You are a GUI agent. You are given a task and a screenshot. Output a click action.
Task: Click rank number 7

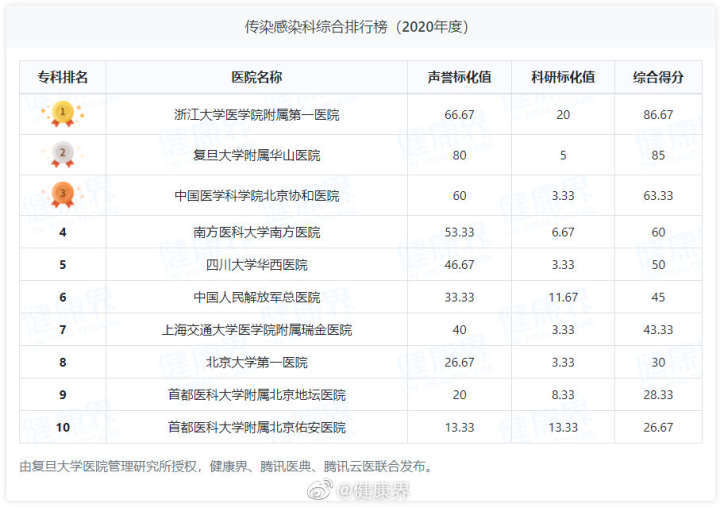pyautogui.click(x=62, y=330)
